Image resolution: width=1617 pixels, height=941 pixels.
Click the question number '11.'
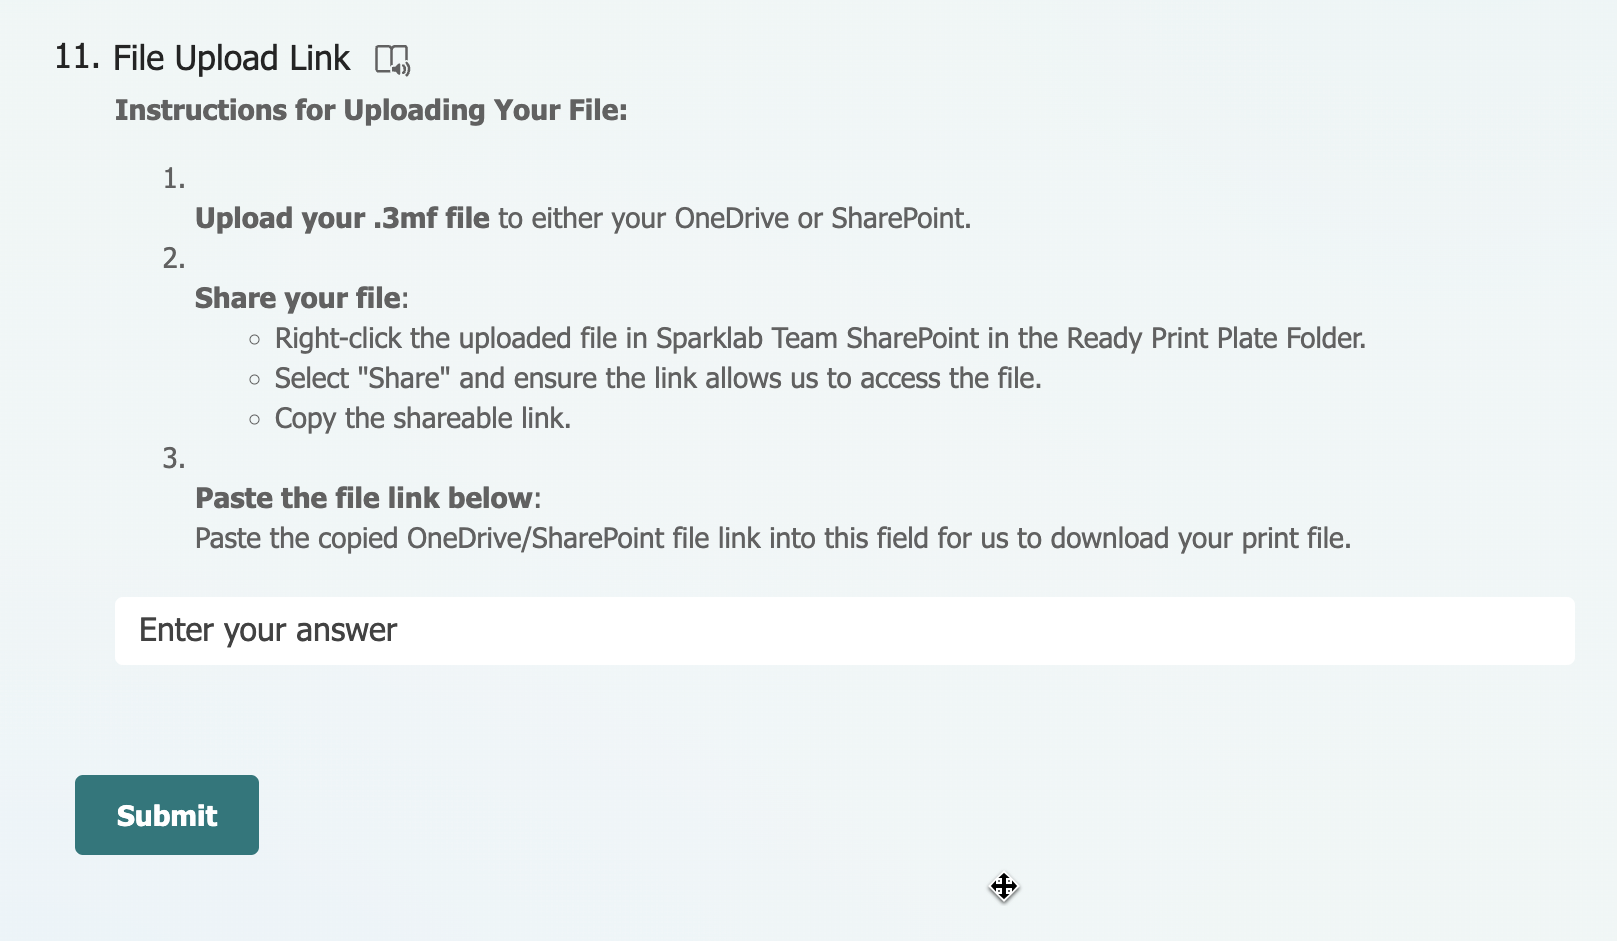click(x=78, y=57)
